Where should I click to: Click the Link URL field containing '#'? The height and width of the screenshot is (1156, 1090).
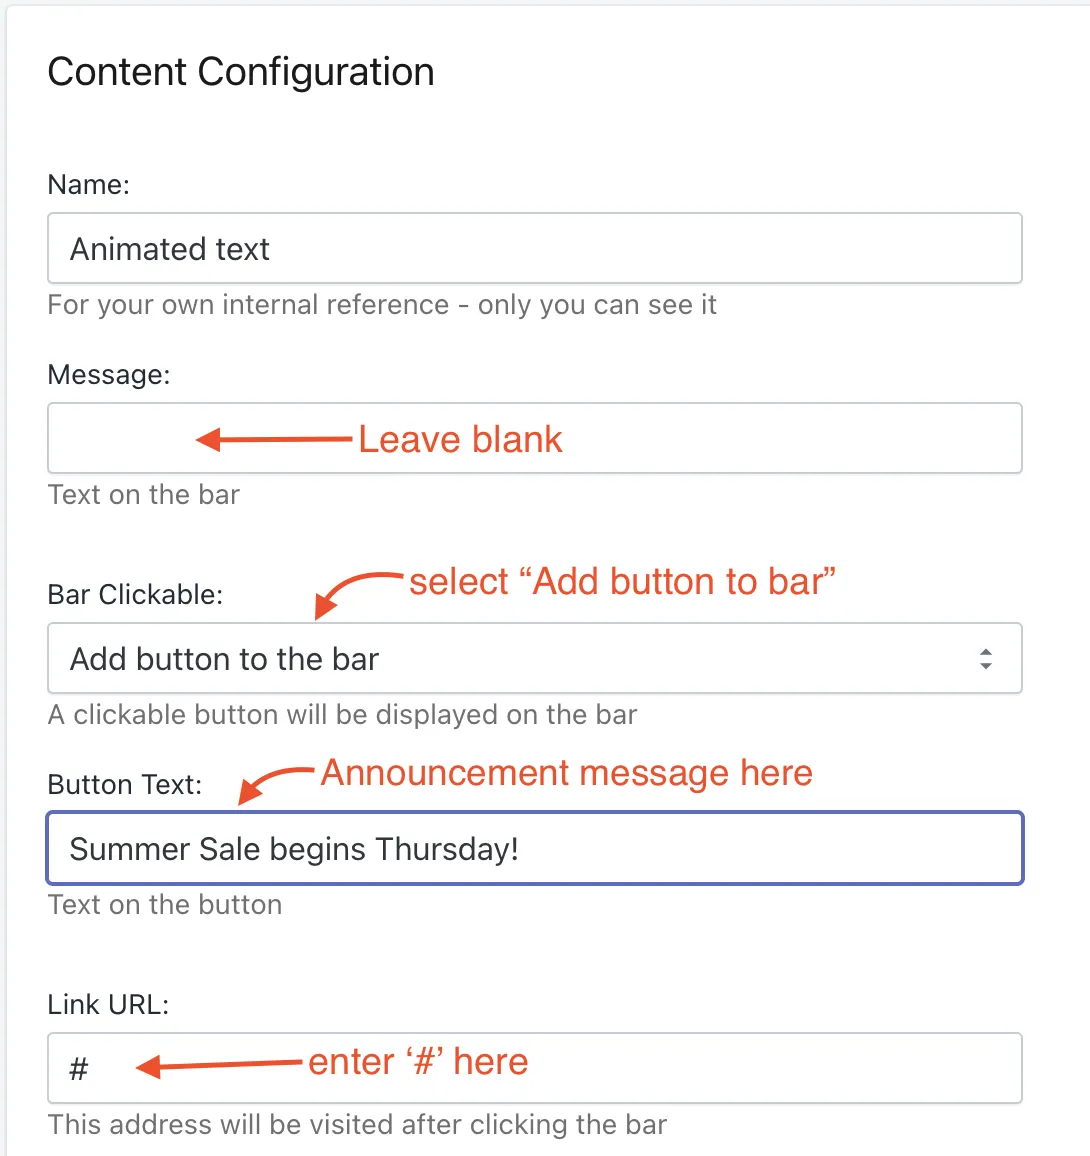click(x=535, y=1068)
